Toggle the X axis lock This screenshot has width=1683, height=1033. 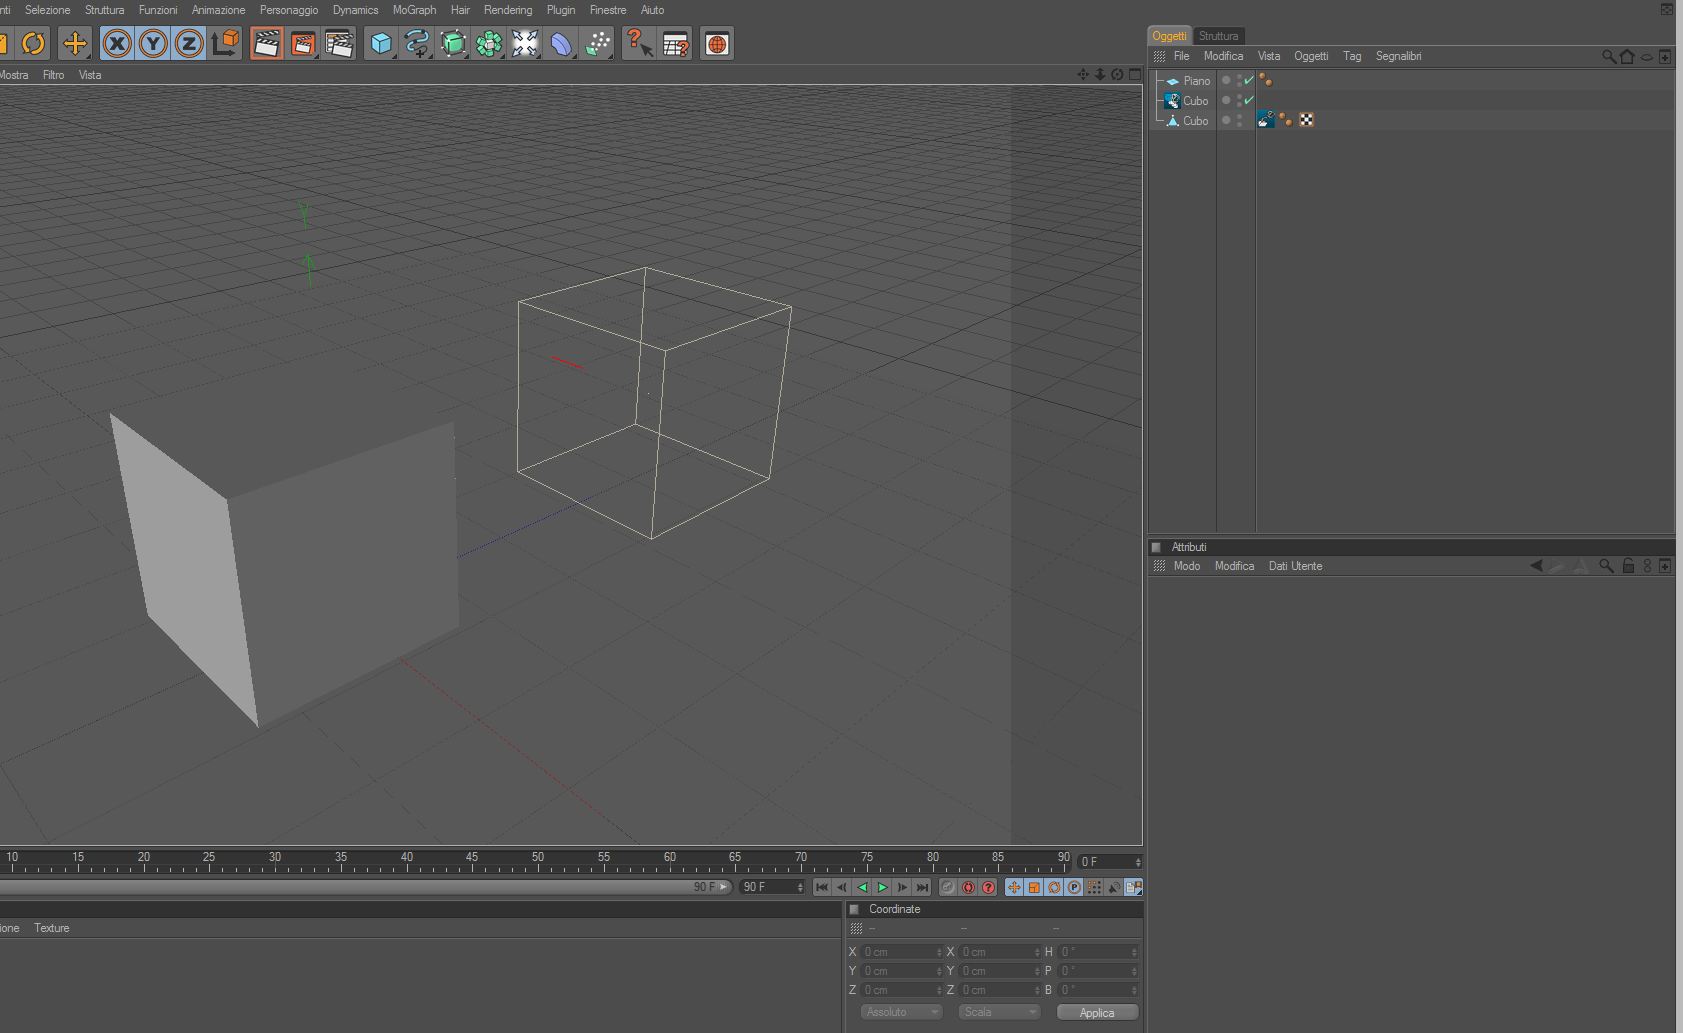tap(117, 43)
